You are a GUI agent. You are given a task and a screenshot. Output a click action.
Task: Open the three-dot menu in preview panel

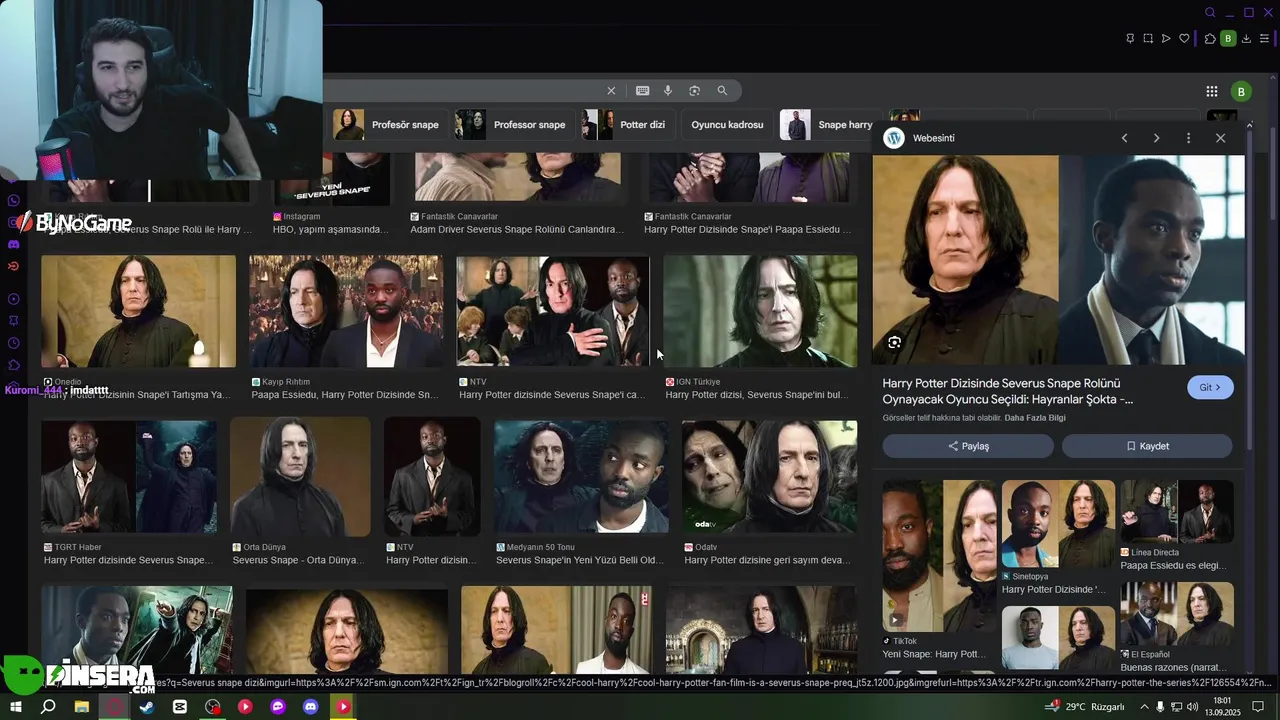point(1188,138)
